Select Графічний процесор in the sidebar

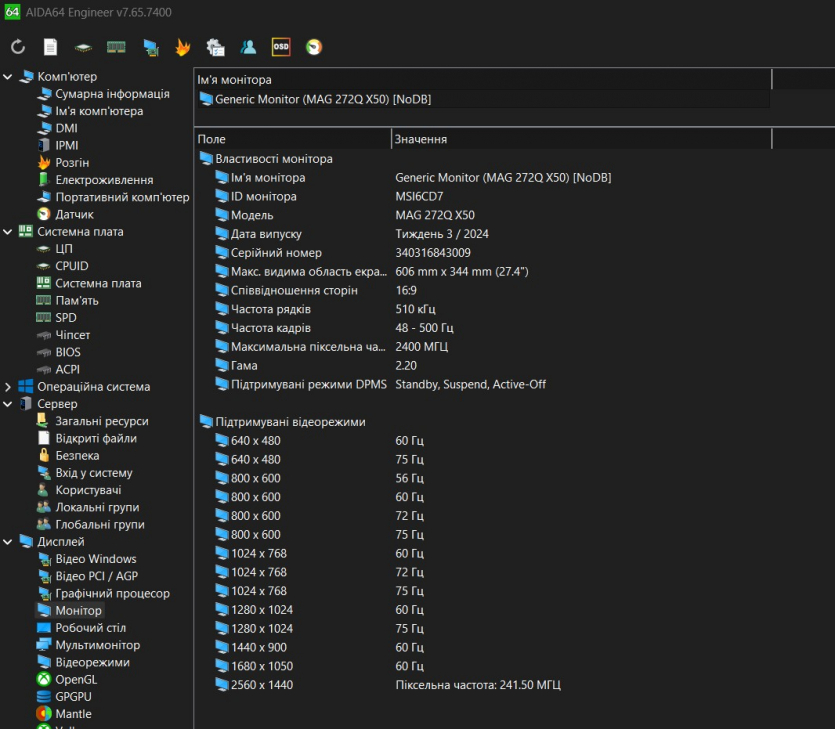coord(112,593)
